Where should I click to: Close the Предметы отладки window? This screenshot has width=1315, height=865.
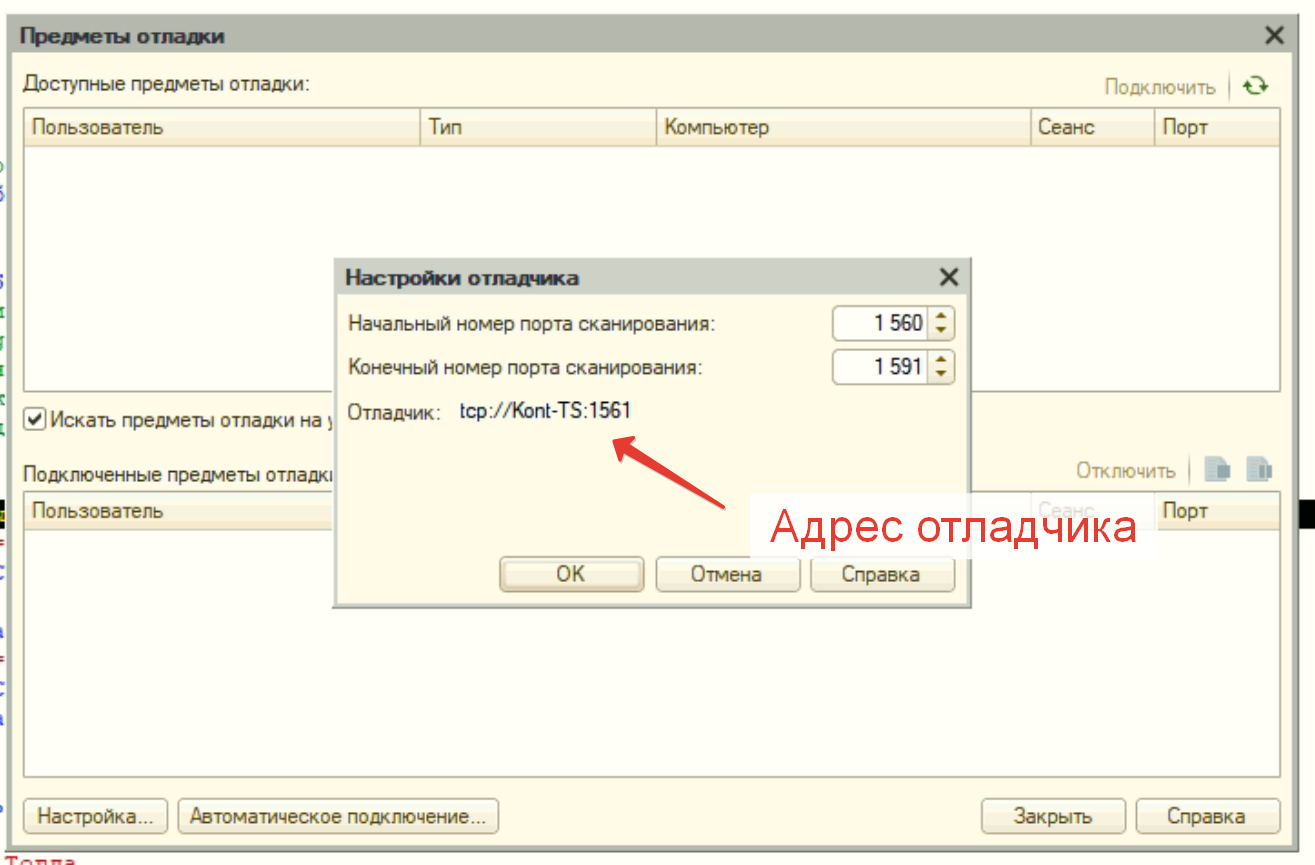click(1274, 36)
